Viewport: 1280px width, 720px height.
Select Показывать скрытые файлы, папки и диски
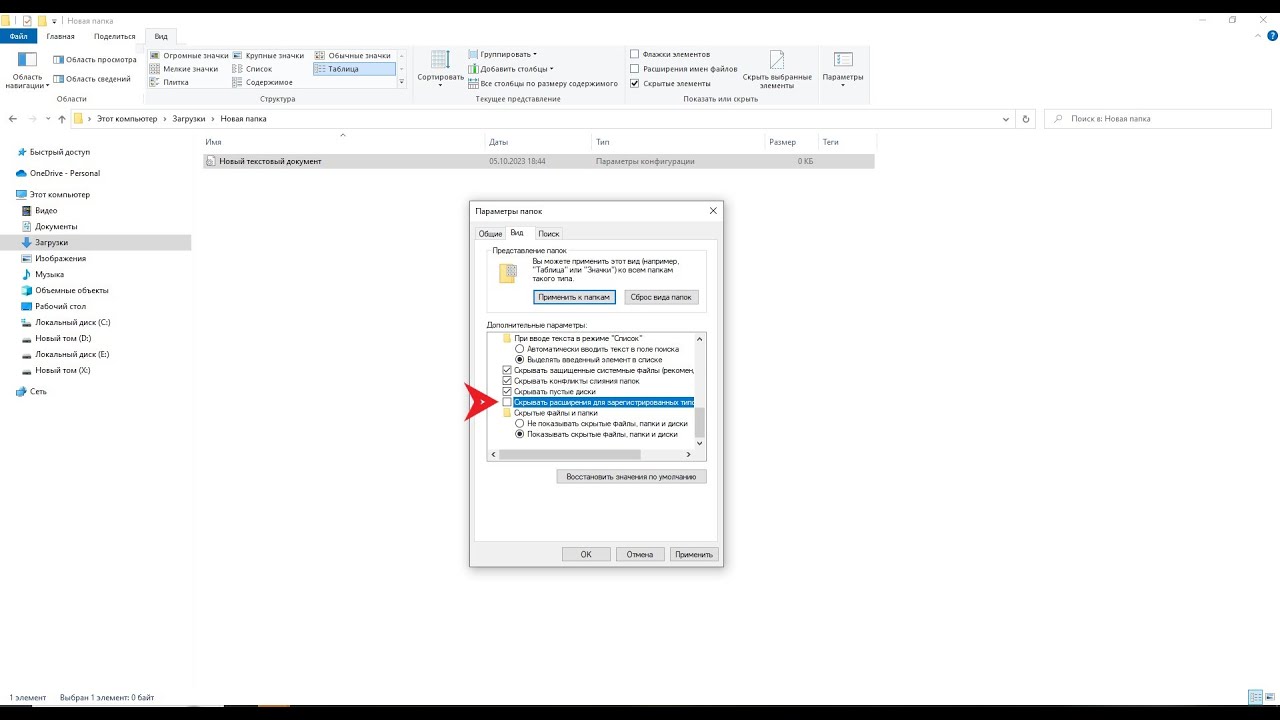519,434
